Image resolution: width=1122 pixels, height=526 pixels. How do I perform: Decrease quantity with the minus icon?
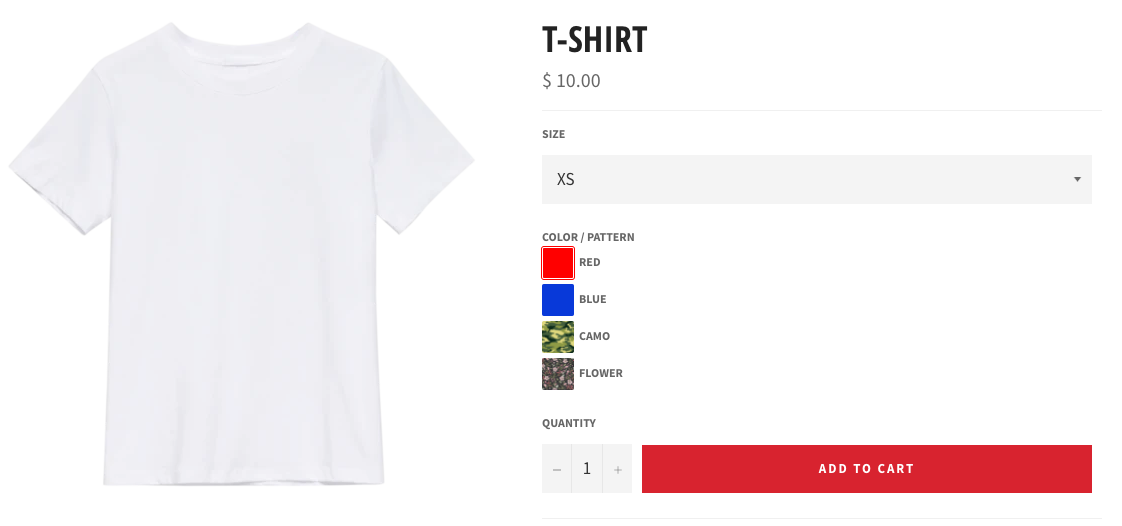pos(557,469)
